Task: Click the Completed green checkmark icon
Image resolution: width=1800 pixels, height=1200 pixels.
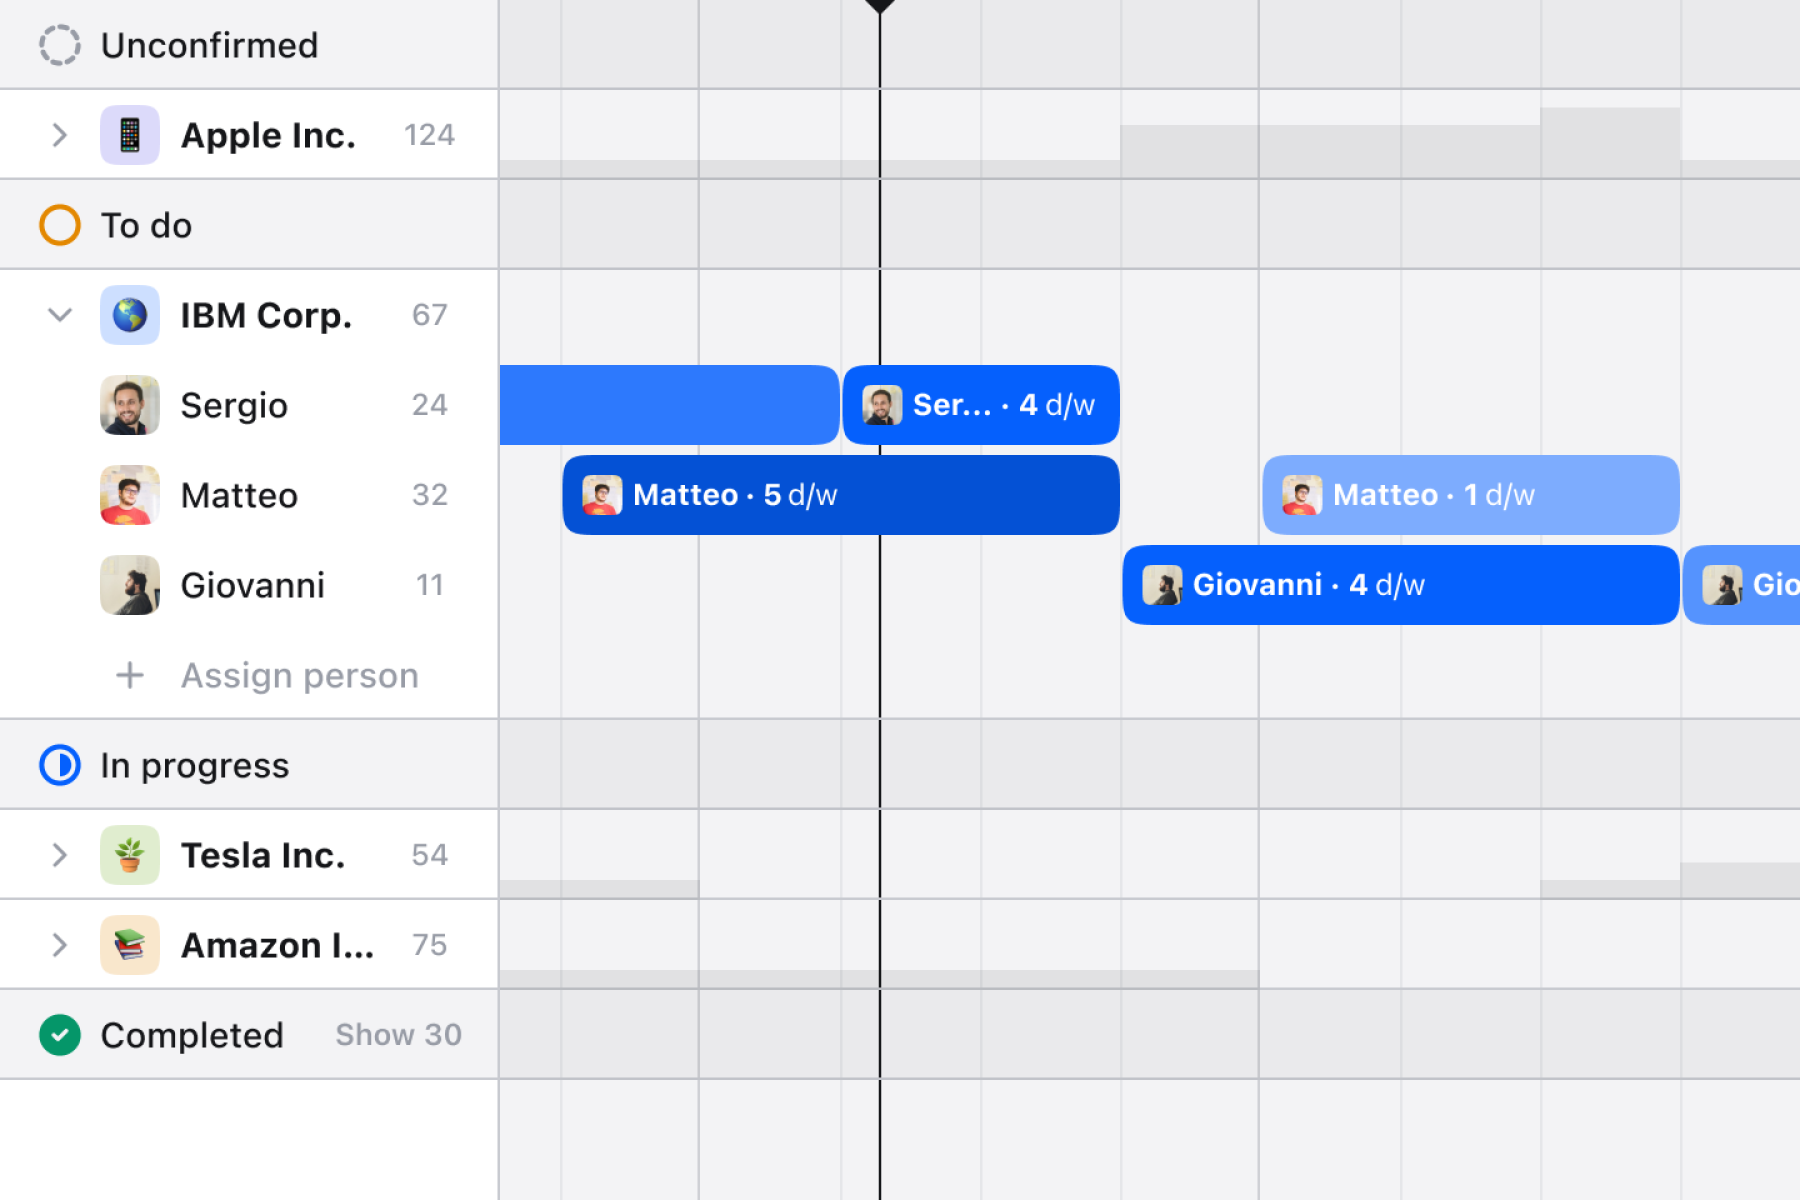Action: point(60,1035)
